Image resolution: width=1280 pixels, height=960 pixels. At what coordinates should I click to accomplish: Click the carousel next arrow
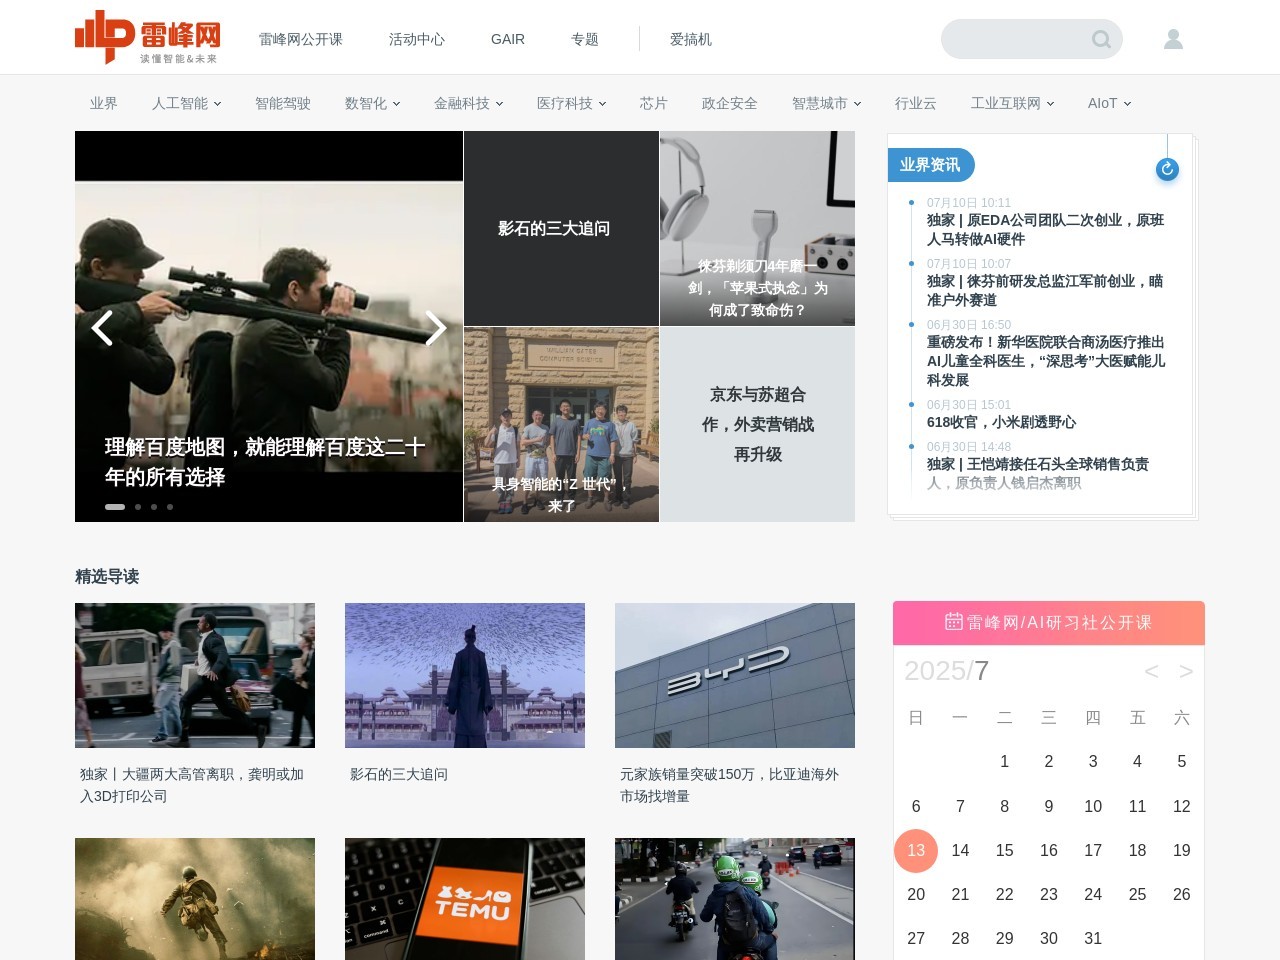coord(435,328)
